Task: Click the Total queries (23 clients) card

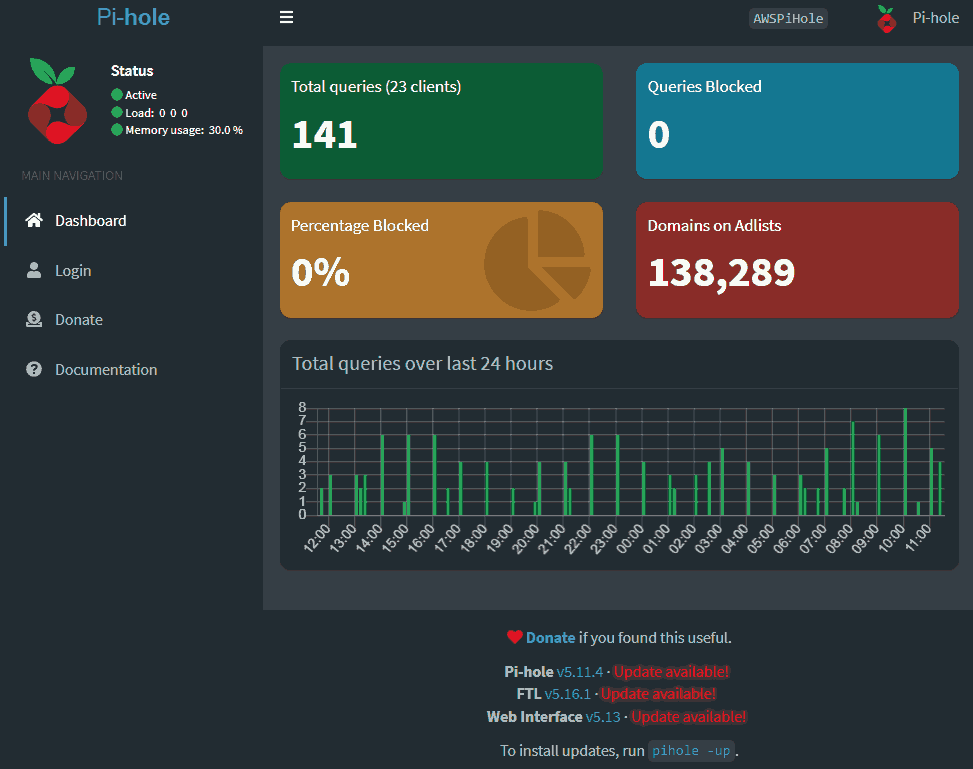Action: (x=441, y=121)
